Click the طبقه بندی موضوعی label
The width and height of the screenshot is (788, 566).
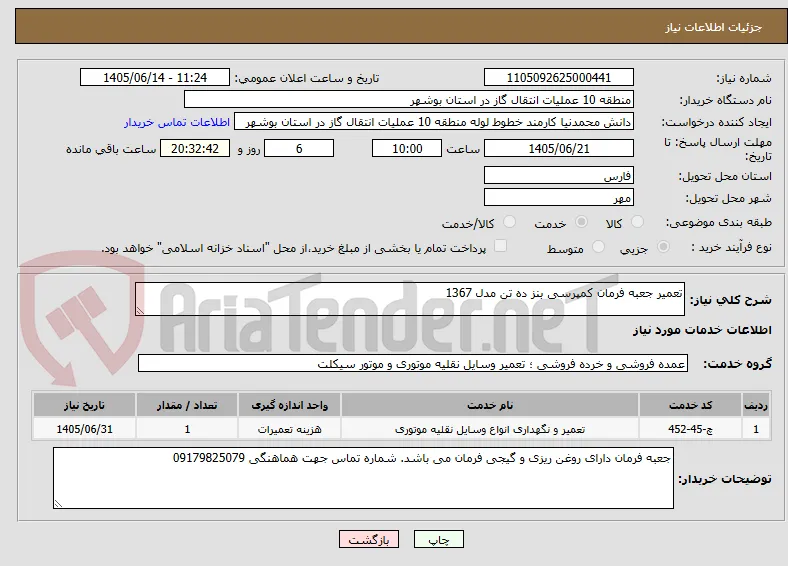(x=719, y=222)
